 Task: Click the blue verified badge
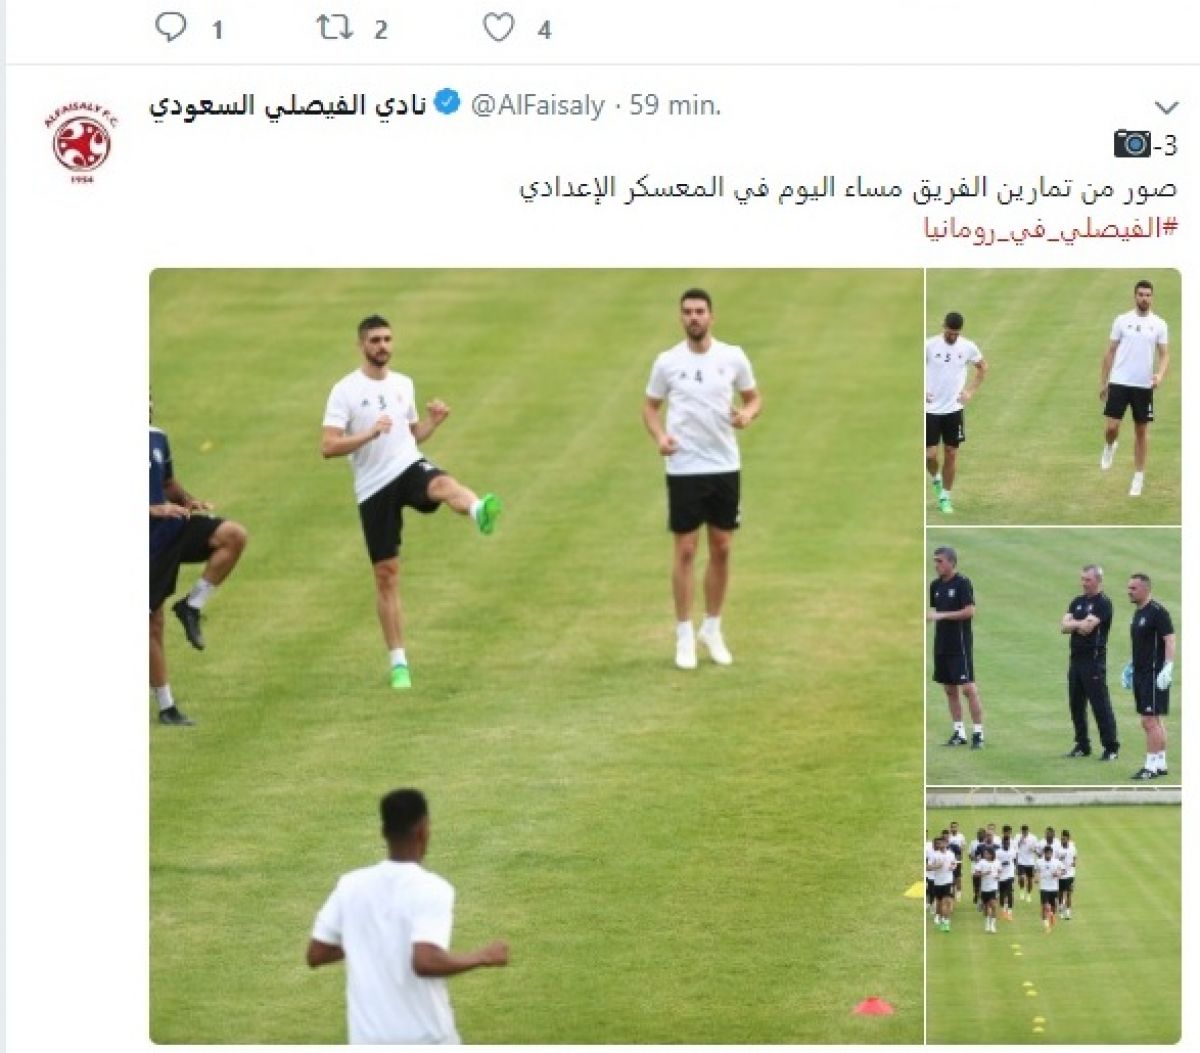[x=447, y=104]
